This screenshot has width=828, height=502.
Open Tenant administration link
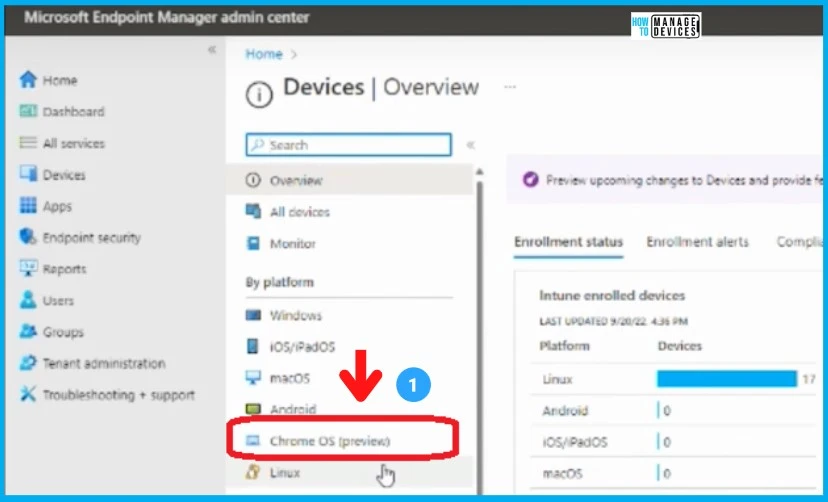[x=104, y=363]
